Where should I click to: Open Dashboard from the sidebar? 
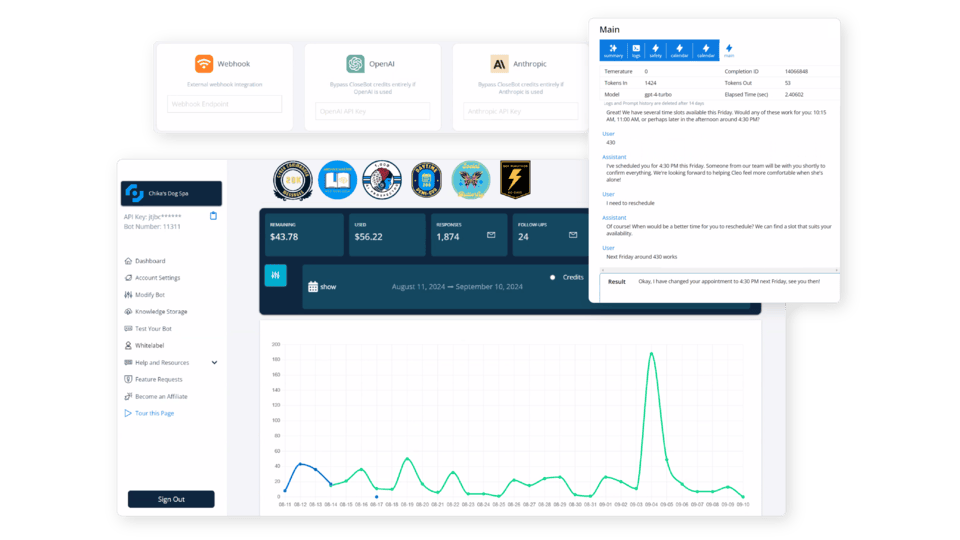tap(150, 261)
